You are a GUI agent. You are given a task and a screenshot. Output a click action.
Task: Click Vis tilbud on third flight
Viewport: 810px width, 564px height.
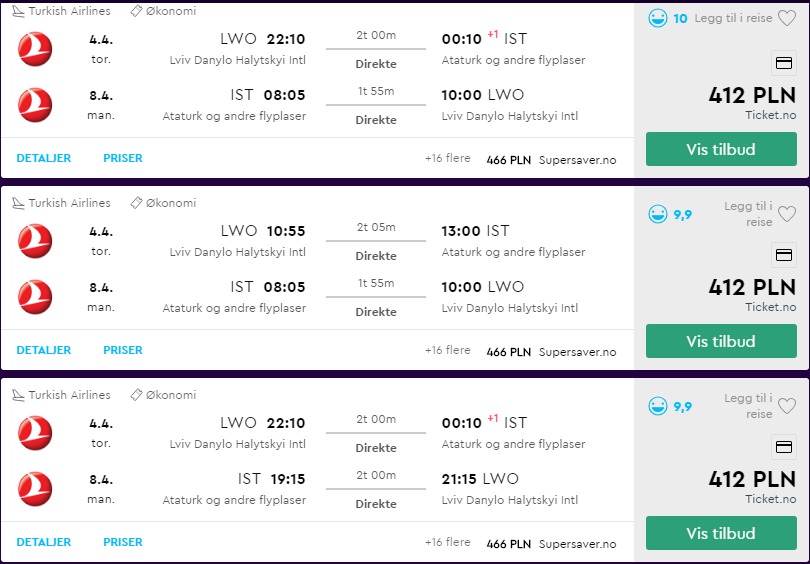tap(721, 533)
